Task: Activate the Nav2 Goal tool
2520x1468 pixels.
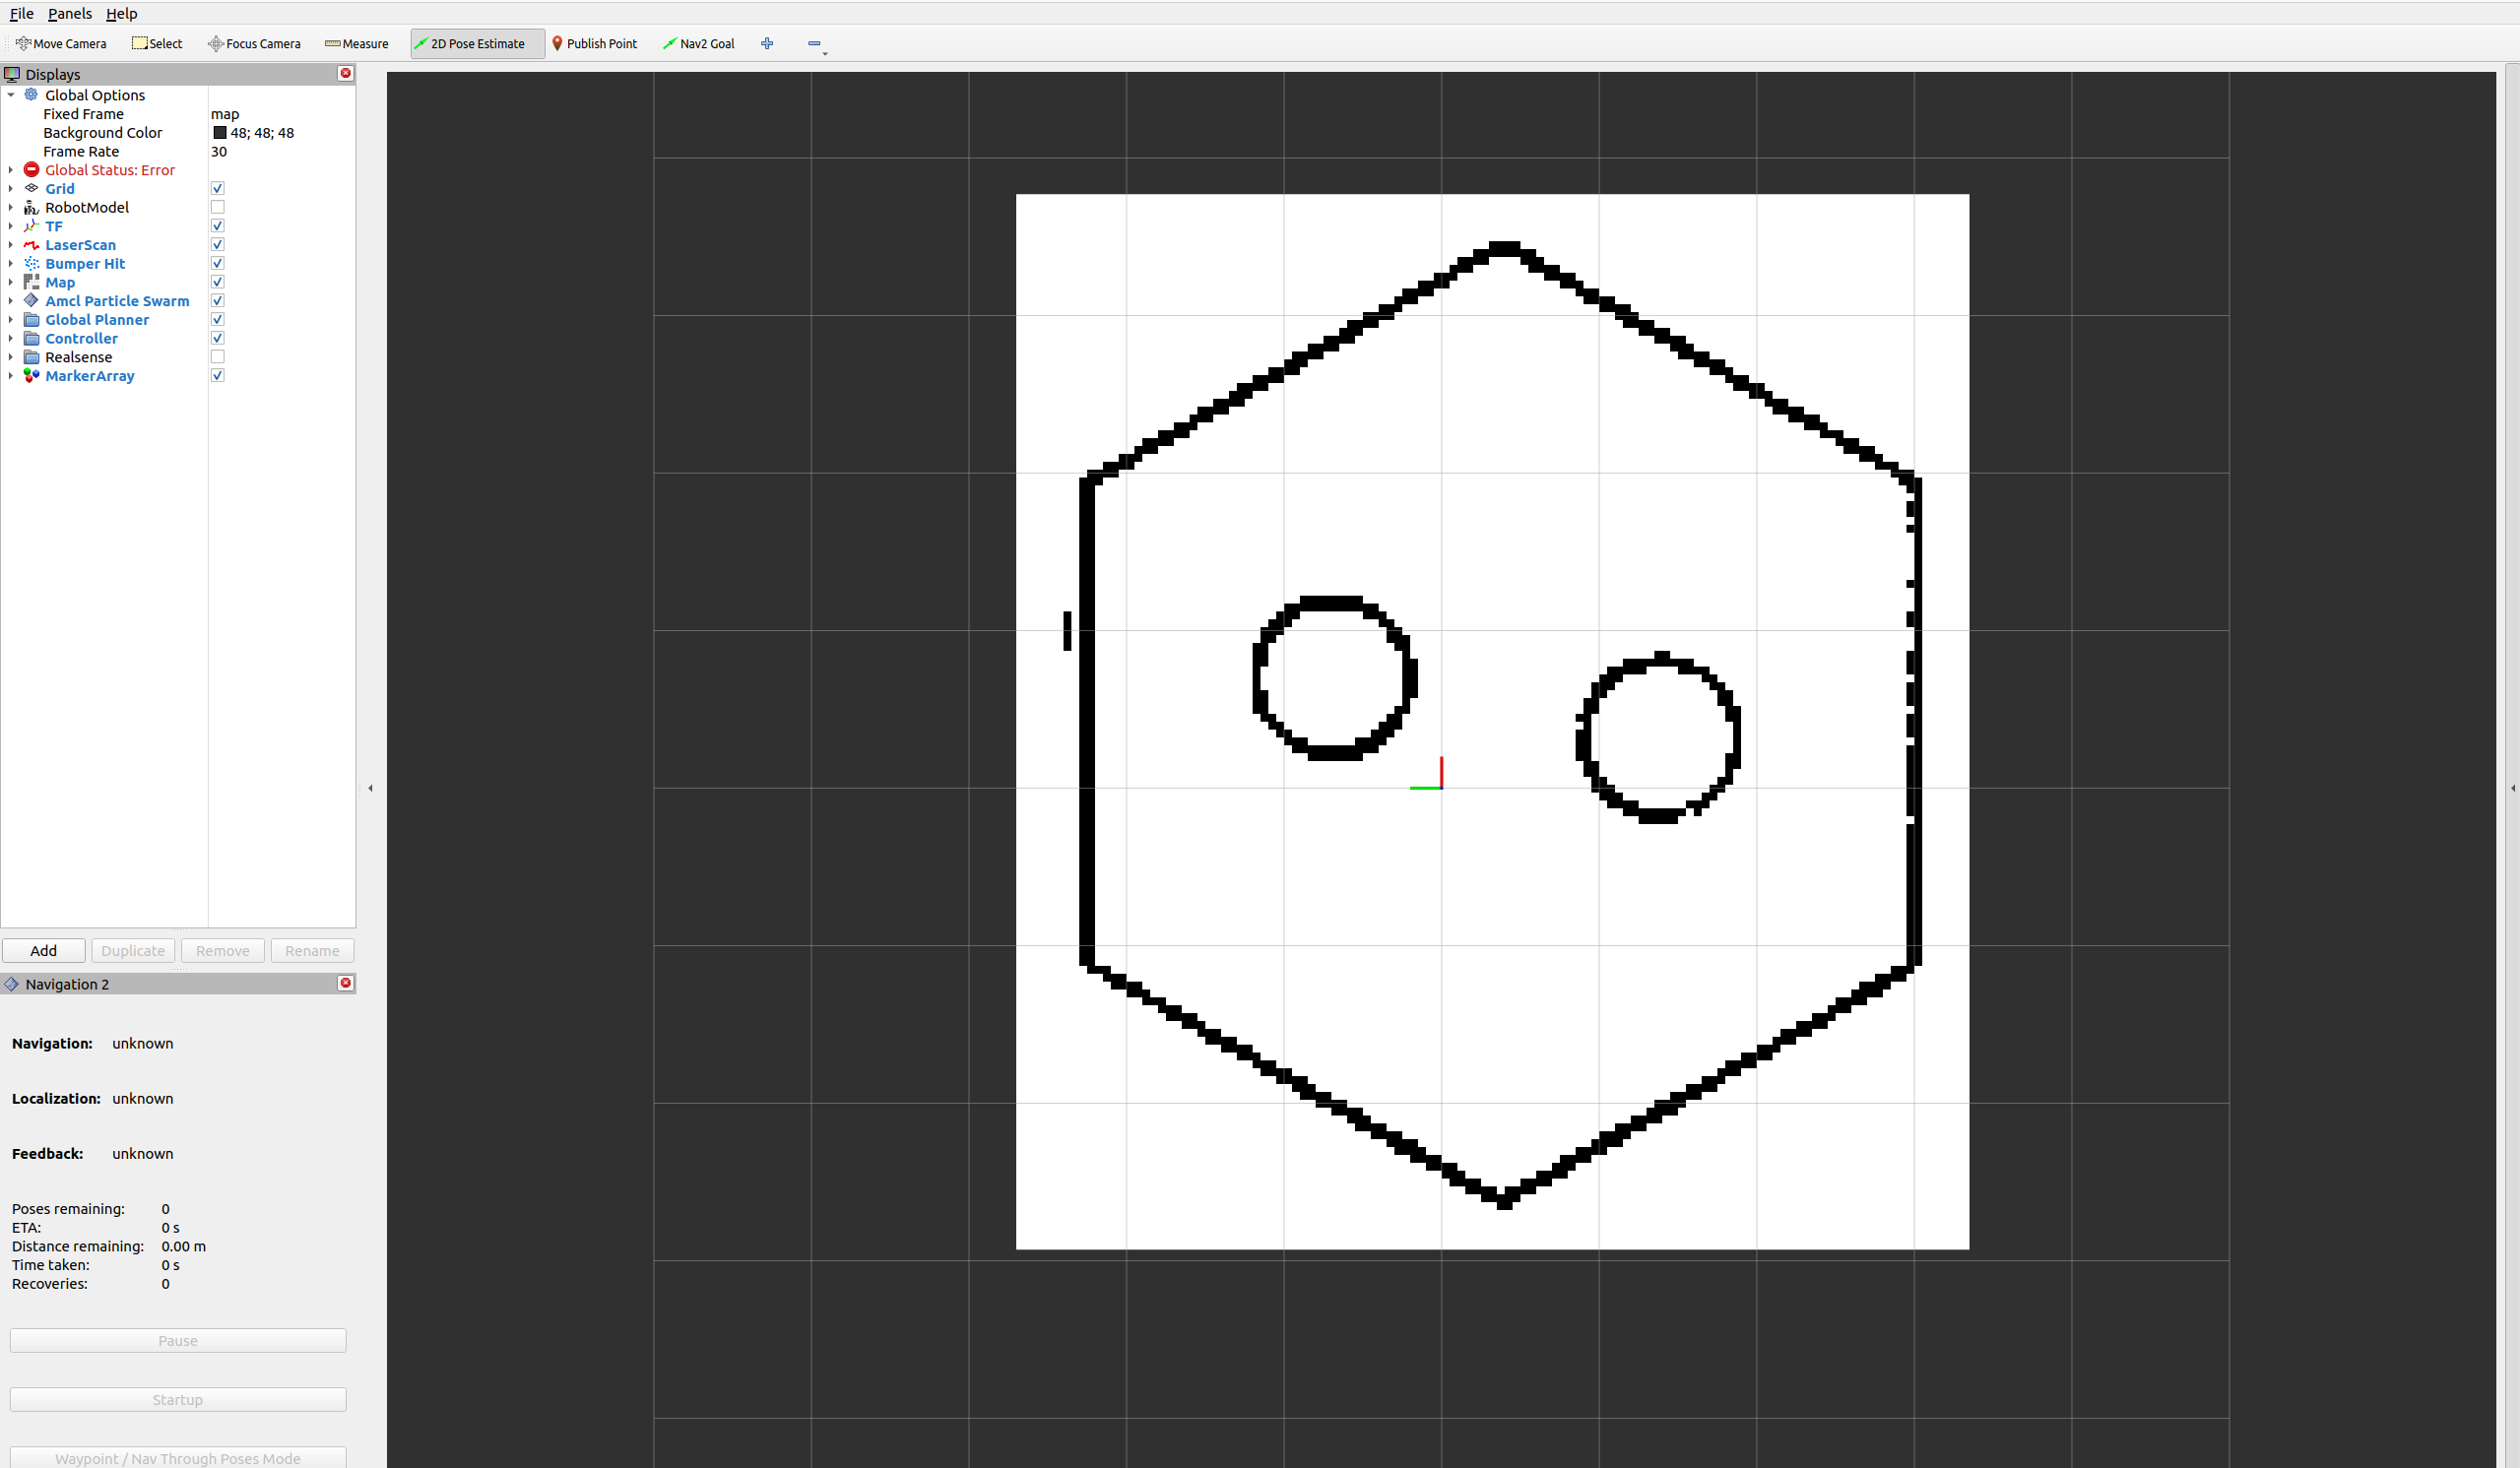Action: pyautogui.click(x=699, y=44)
